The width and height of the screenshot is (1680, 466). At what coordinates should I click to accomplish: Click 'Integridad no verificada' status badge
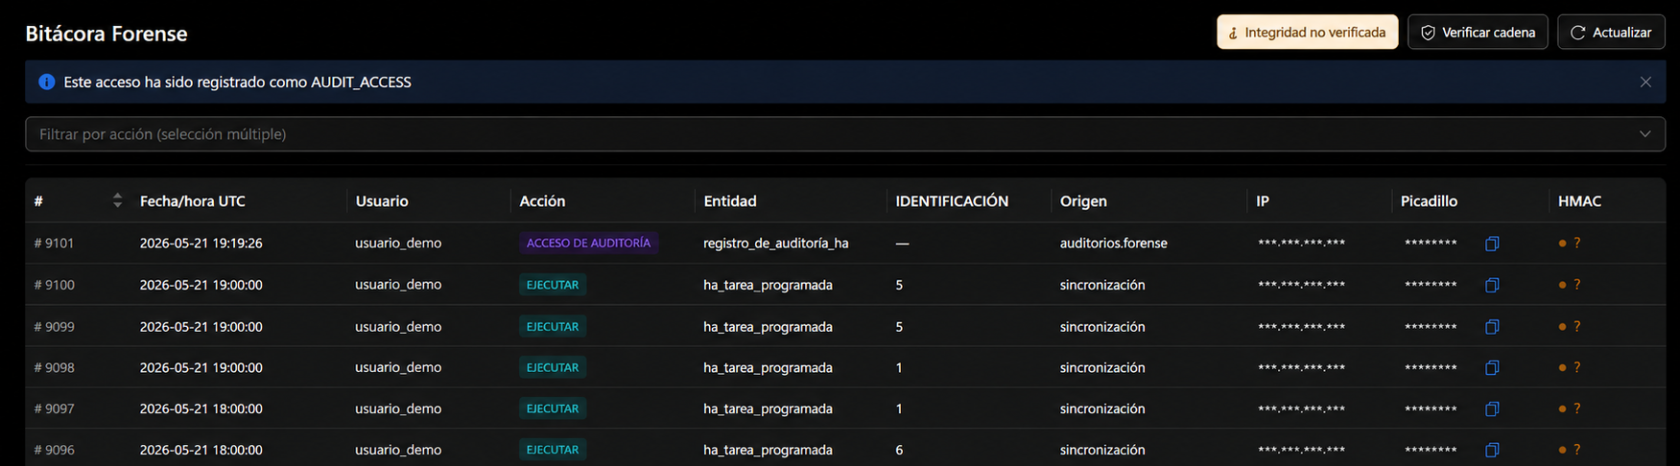pos(1307,32)
